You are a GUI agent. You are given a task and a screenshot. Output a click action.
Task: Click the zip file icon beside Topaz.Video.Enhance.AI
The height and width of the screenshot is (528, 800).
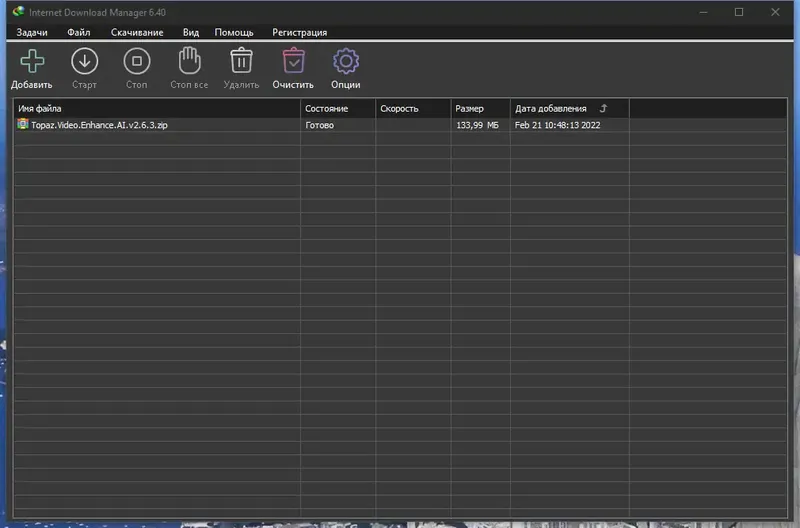(23, 124)
